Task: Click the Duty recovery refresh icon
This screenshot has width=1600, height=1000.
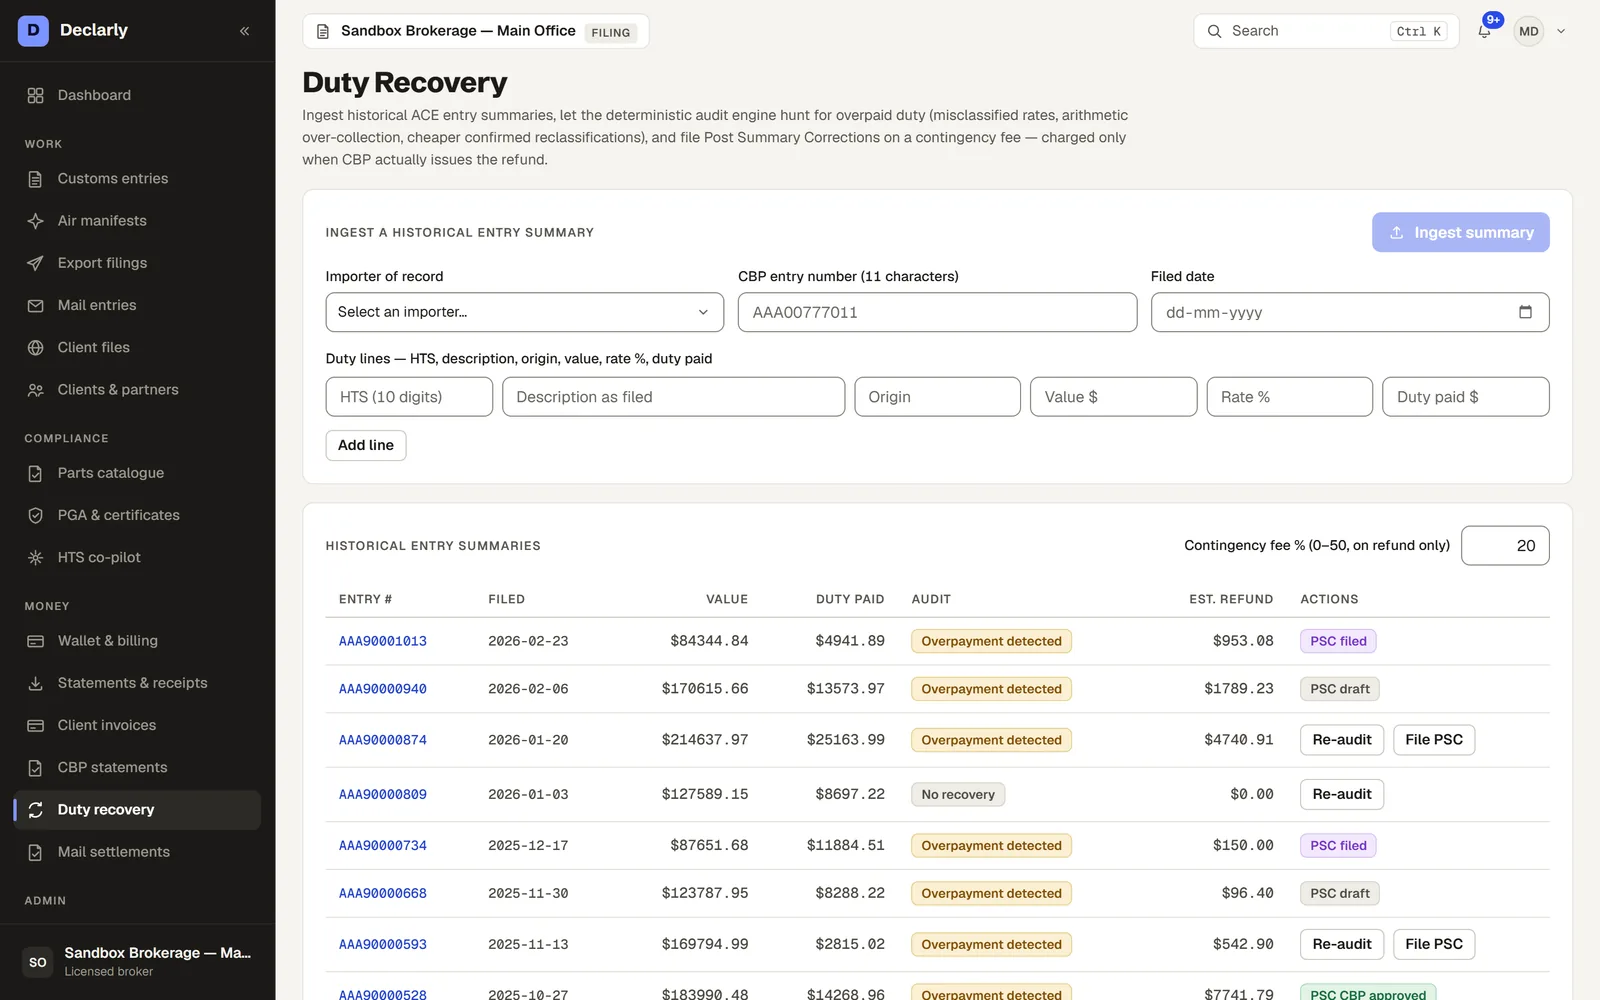Action: (35, 810)
